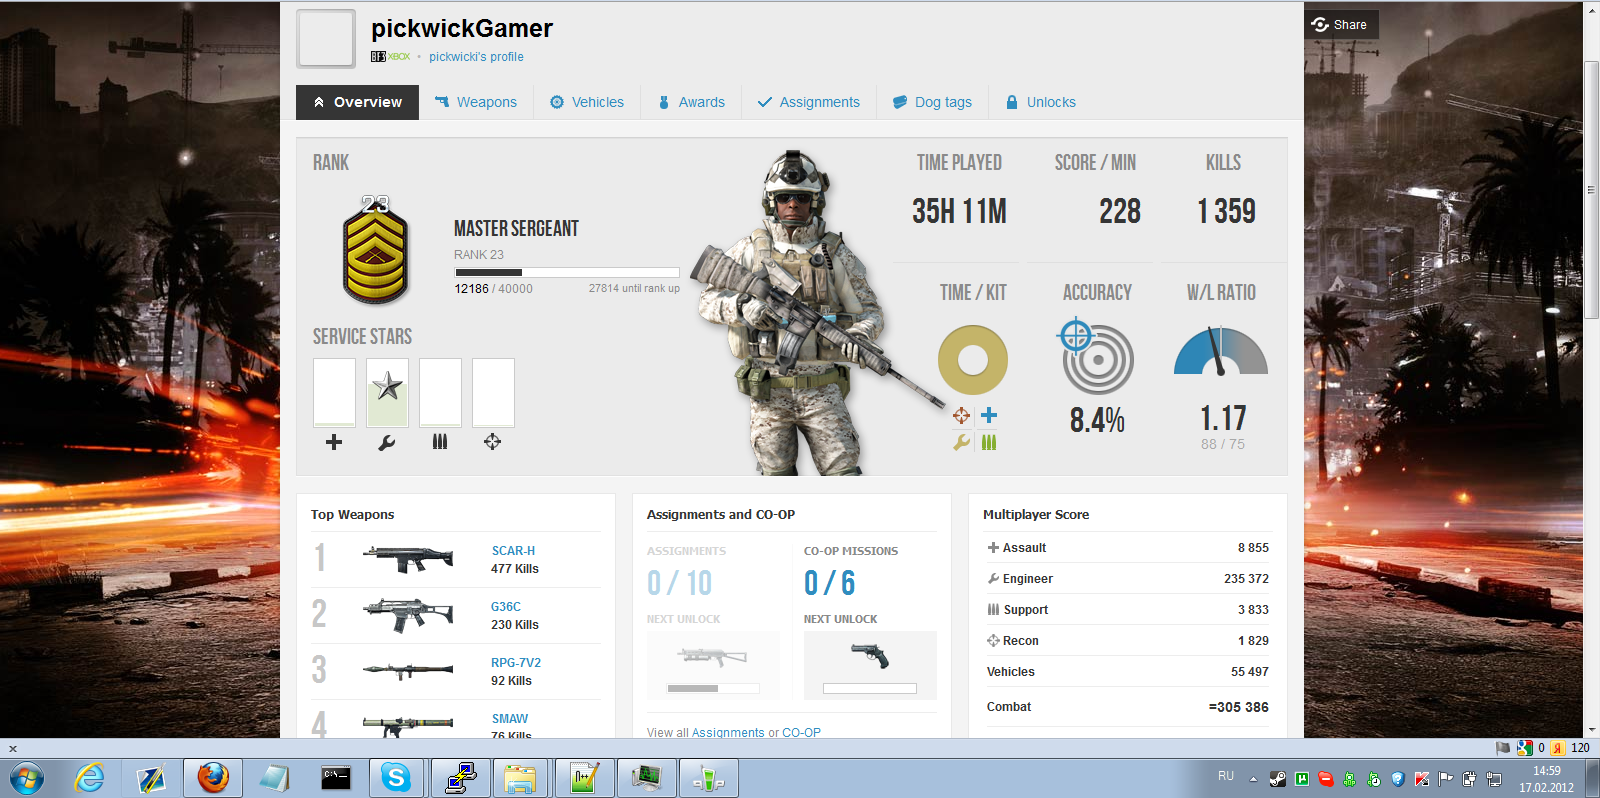
Task: Click the Assault row in Multiplayer Score
Action: pyautogui.click(x=1128, y=548)
